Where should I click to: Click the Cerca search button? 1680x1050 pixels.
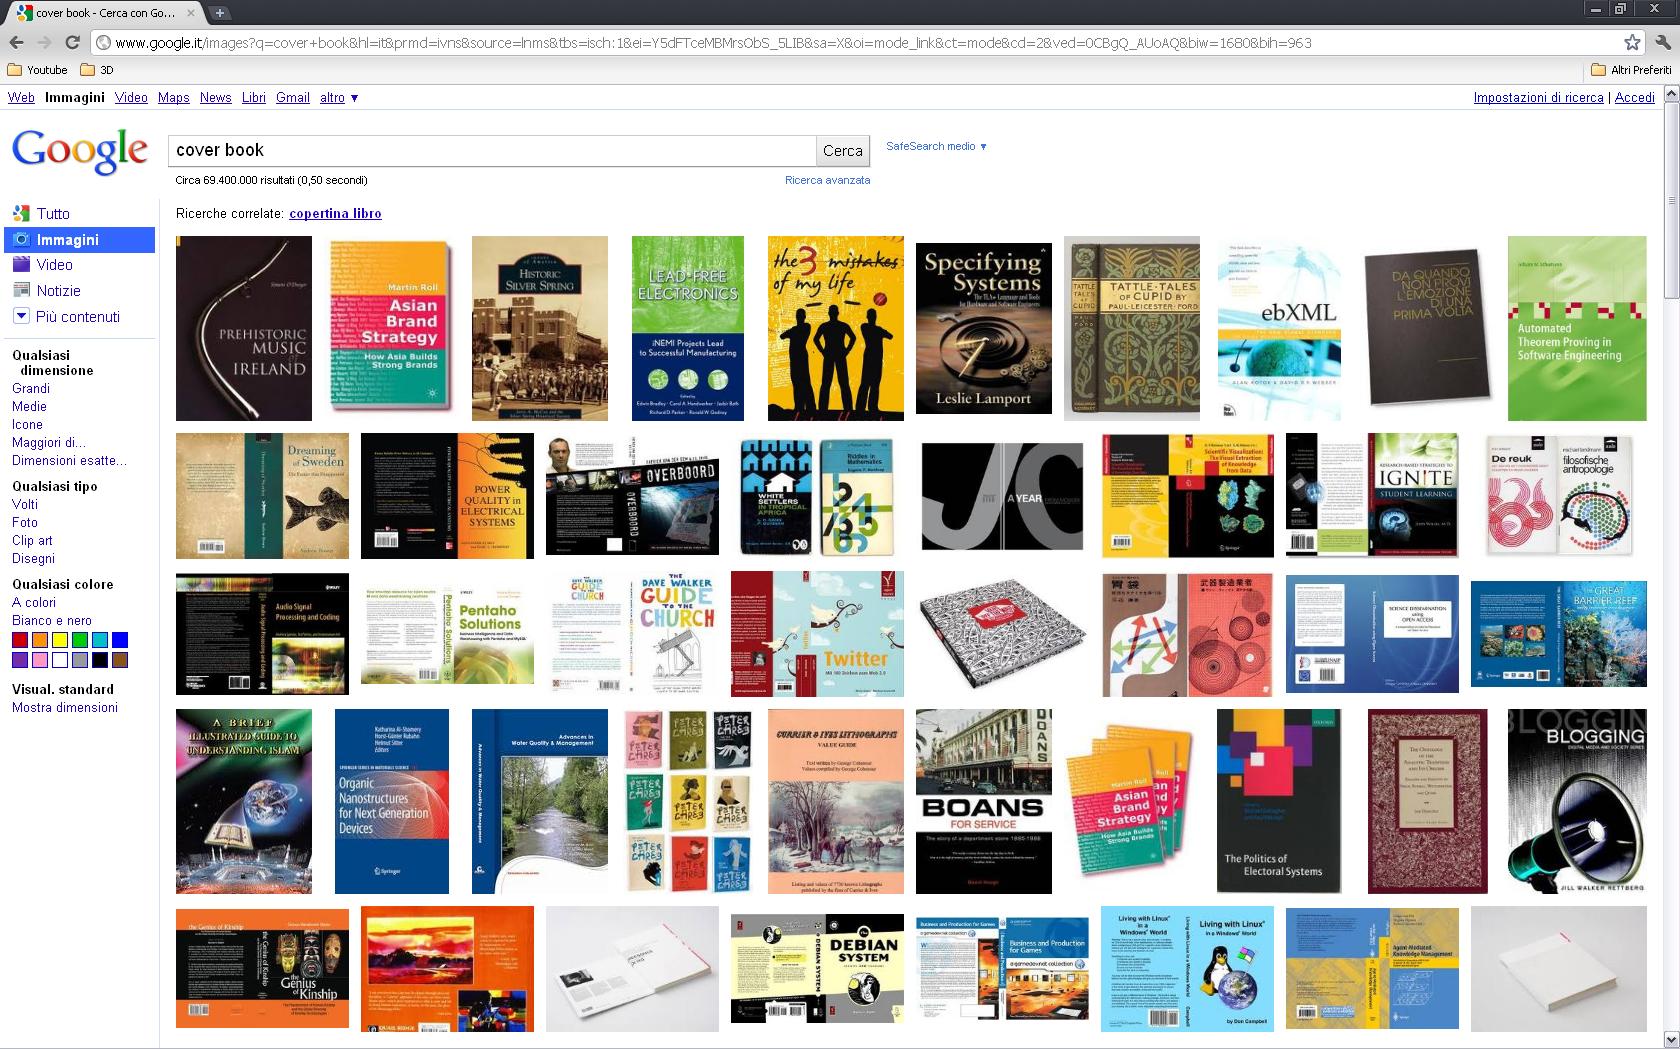tap(843, 151)
